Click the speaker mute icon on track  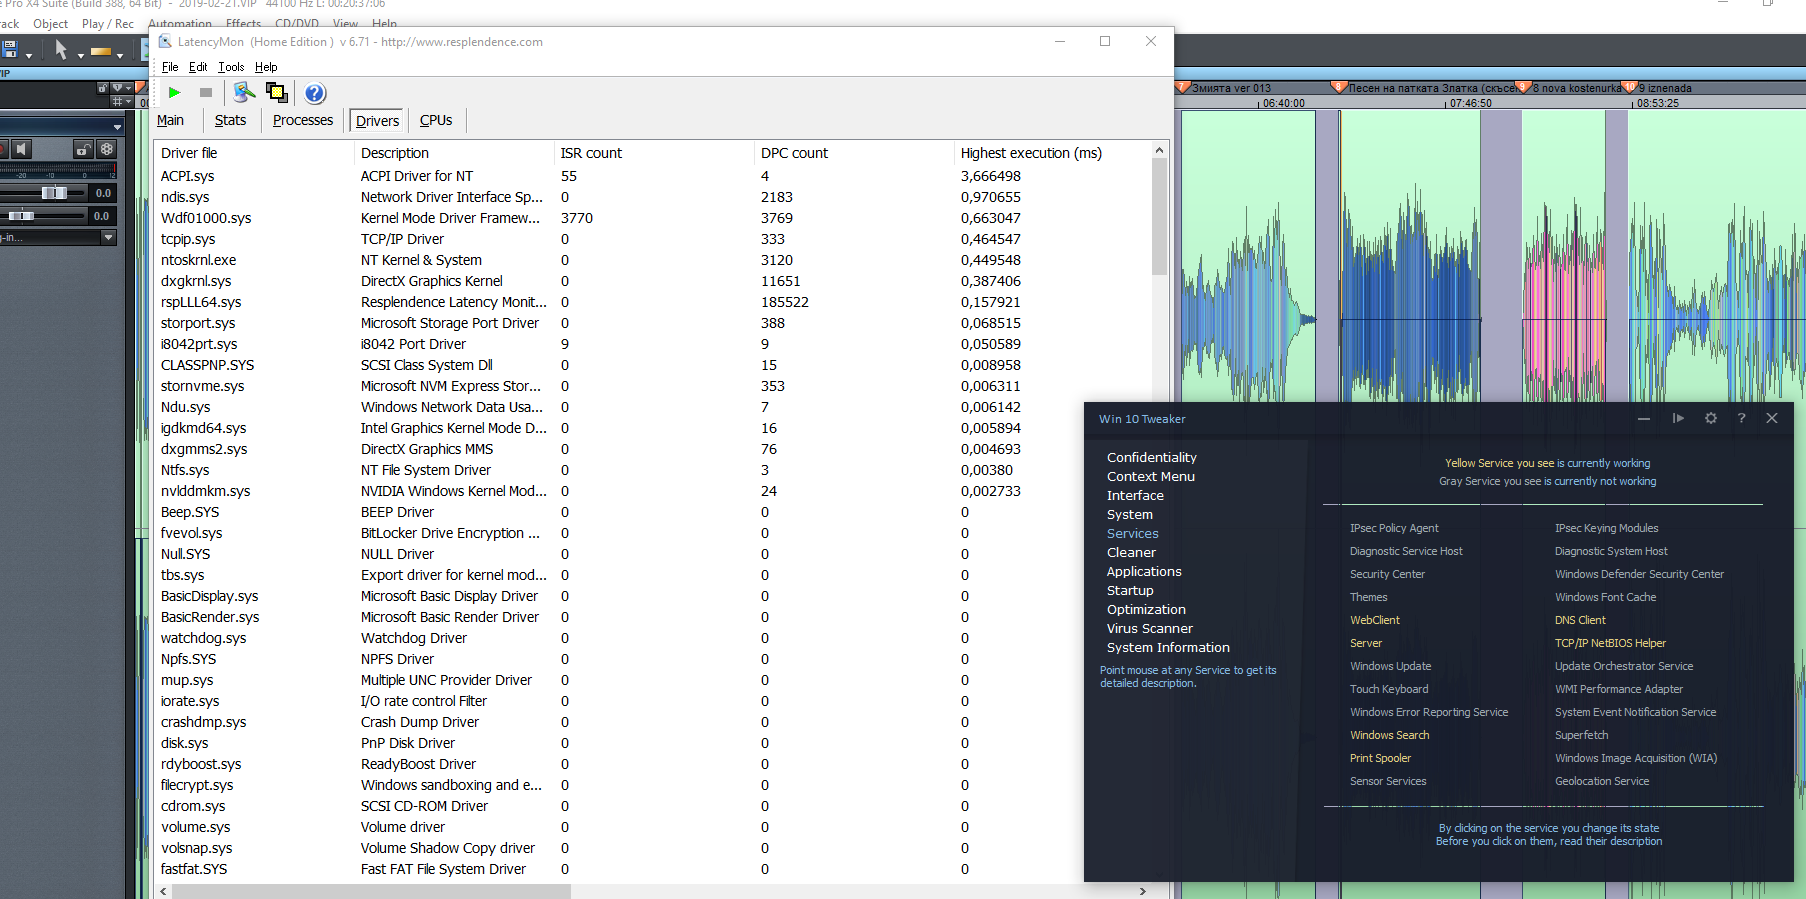[x=21, y=149]
